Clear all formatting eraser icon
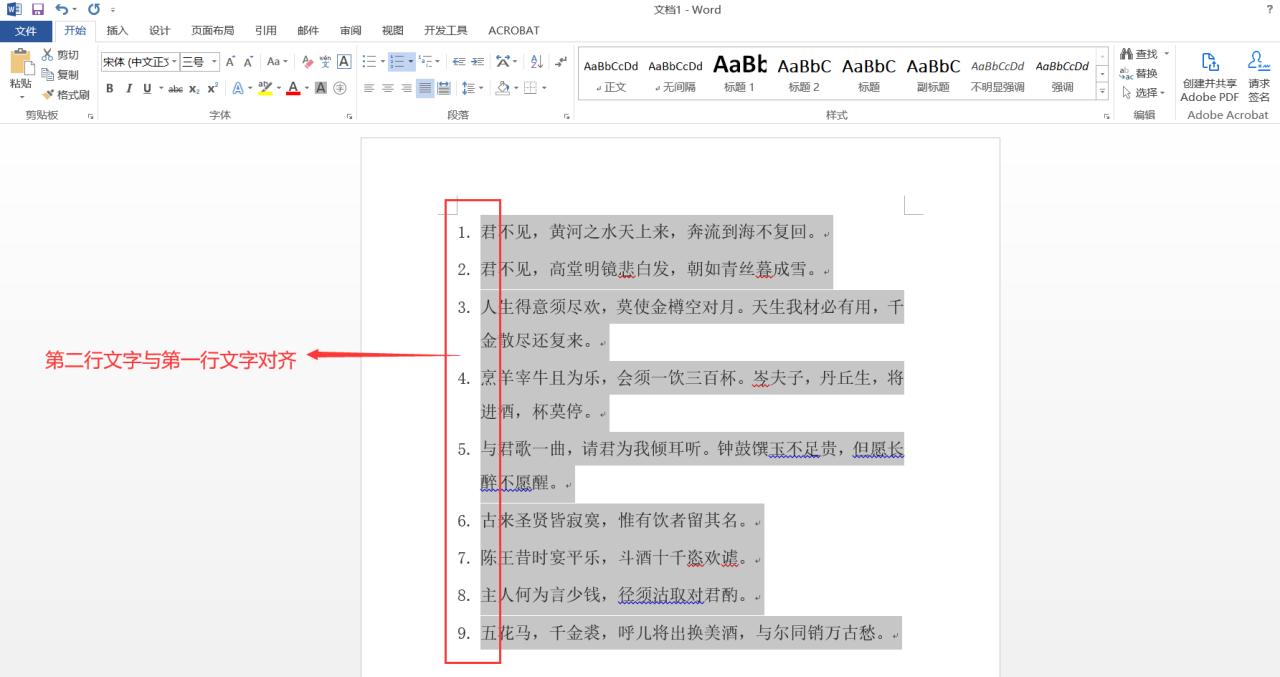1280x677 pixels. coord(307,62)
